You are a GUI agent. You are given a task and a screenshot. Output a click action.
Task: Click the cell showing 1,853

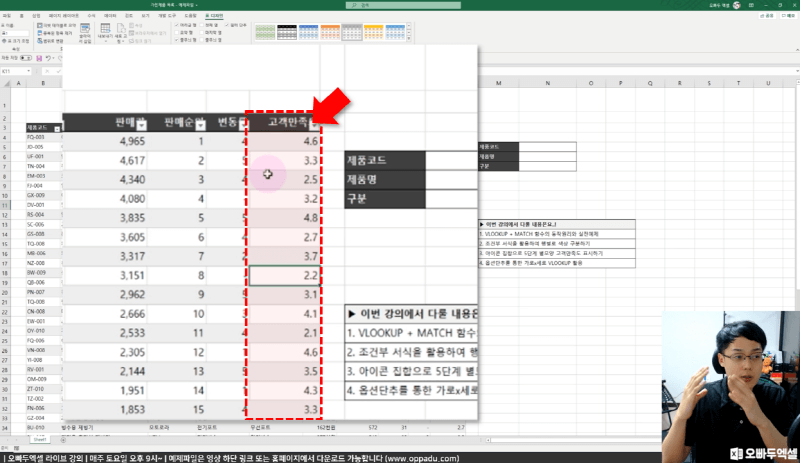click(x=133, y=410)
